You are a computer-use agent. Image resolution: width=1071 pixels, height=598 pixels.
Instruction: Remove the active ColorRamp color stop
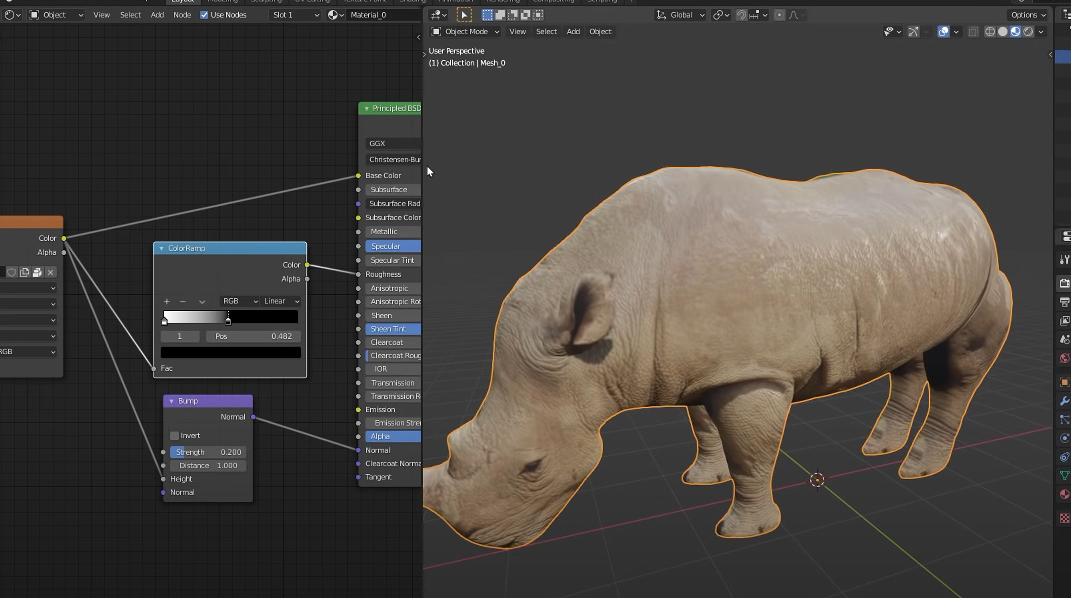pyautogui.click(x=182, y=301)
